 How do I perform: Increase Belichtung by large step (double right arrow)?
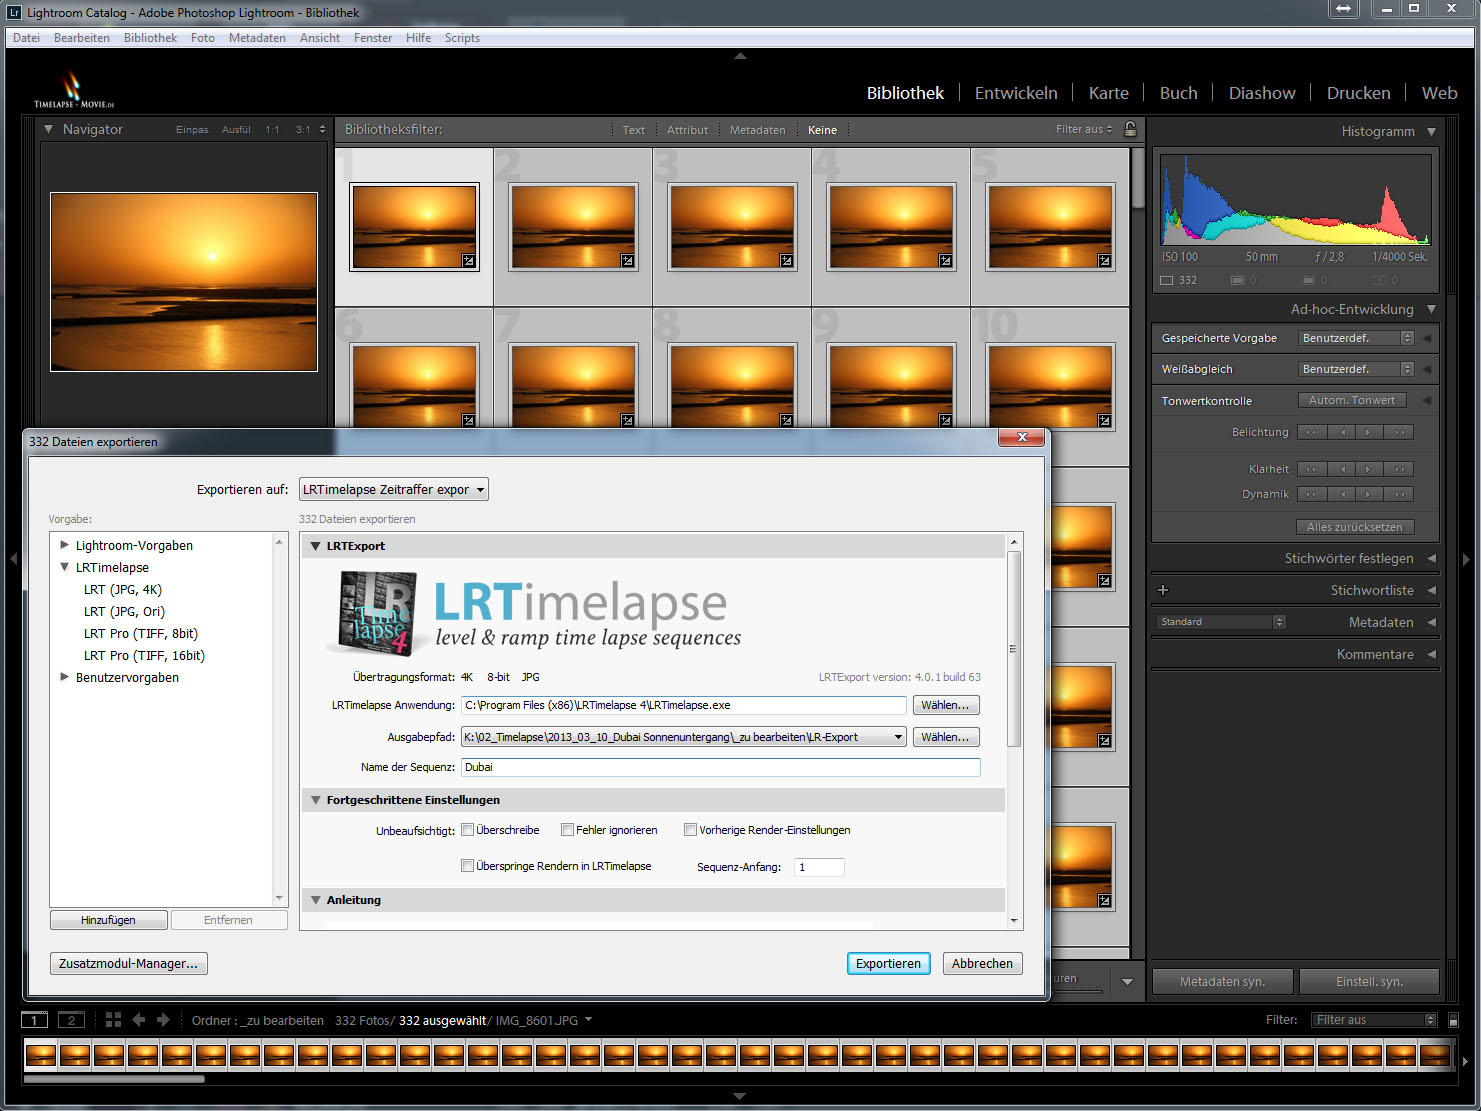(x=1399, y=432)
